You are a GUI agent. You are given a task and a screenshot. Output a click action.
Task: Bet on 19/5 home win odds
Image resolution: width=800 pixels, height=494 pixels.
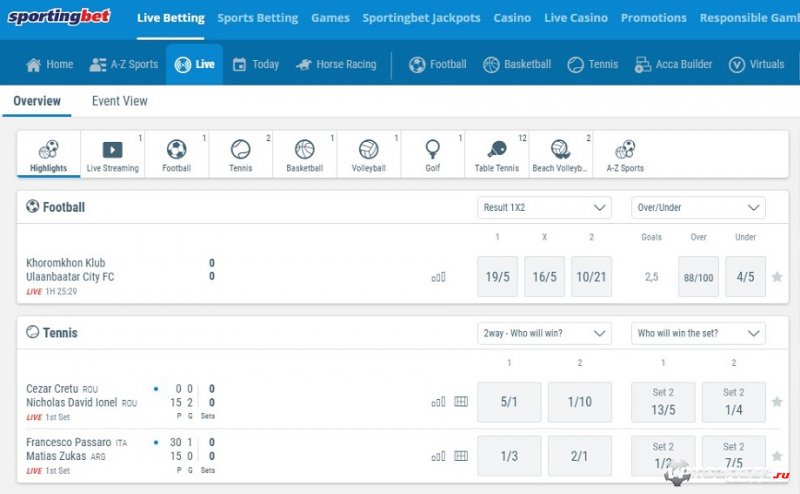pyautogui.click(x=497, y=277)
